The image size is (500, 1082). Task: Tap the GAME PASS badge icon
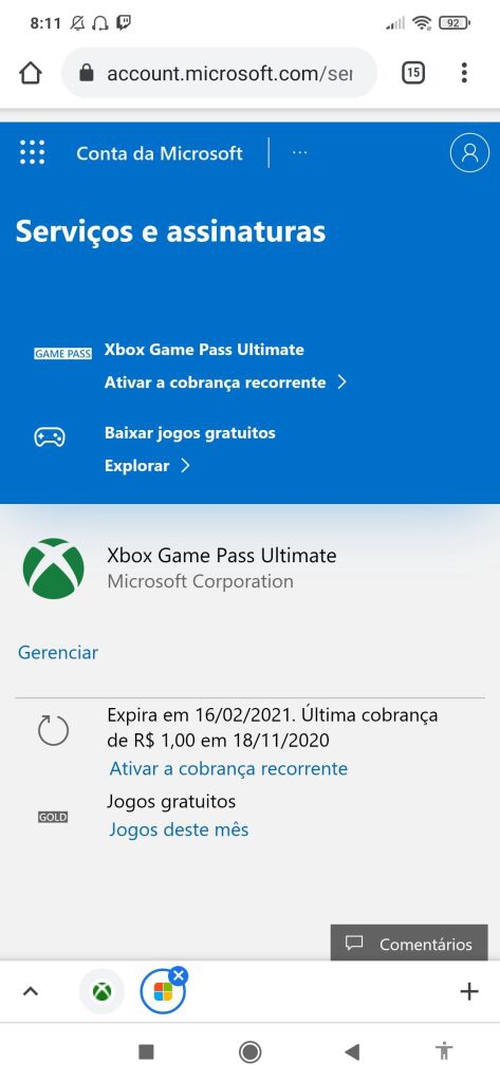click(x=63, y=354)
